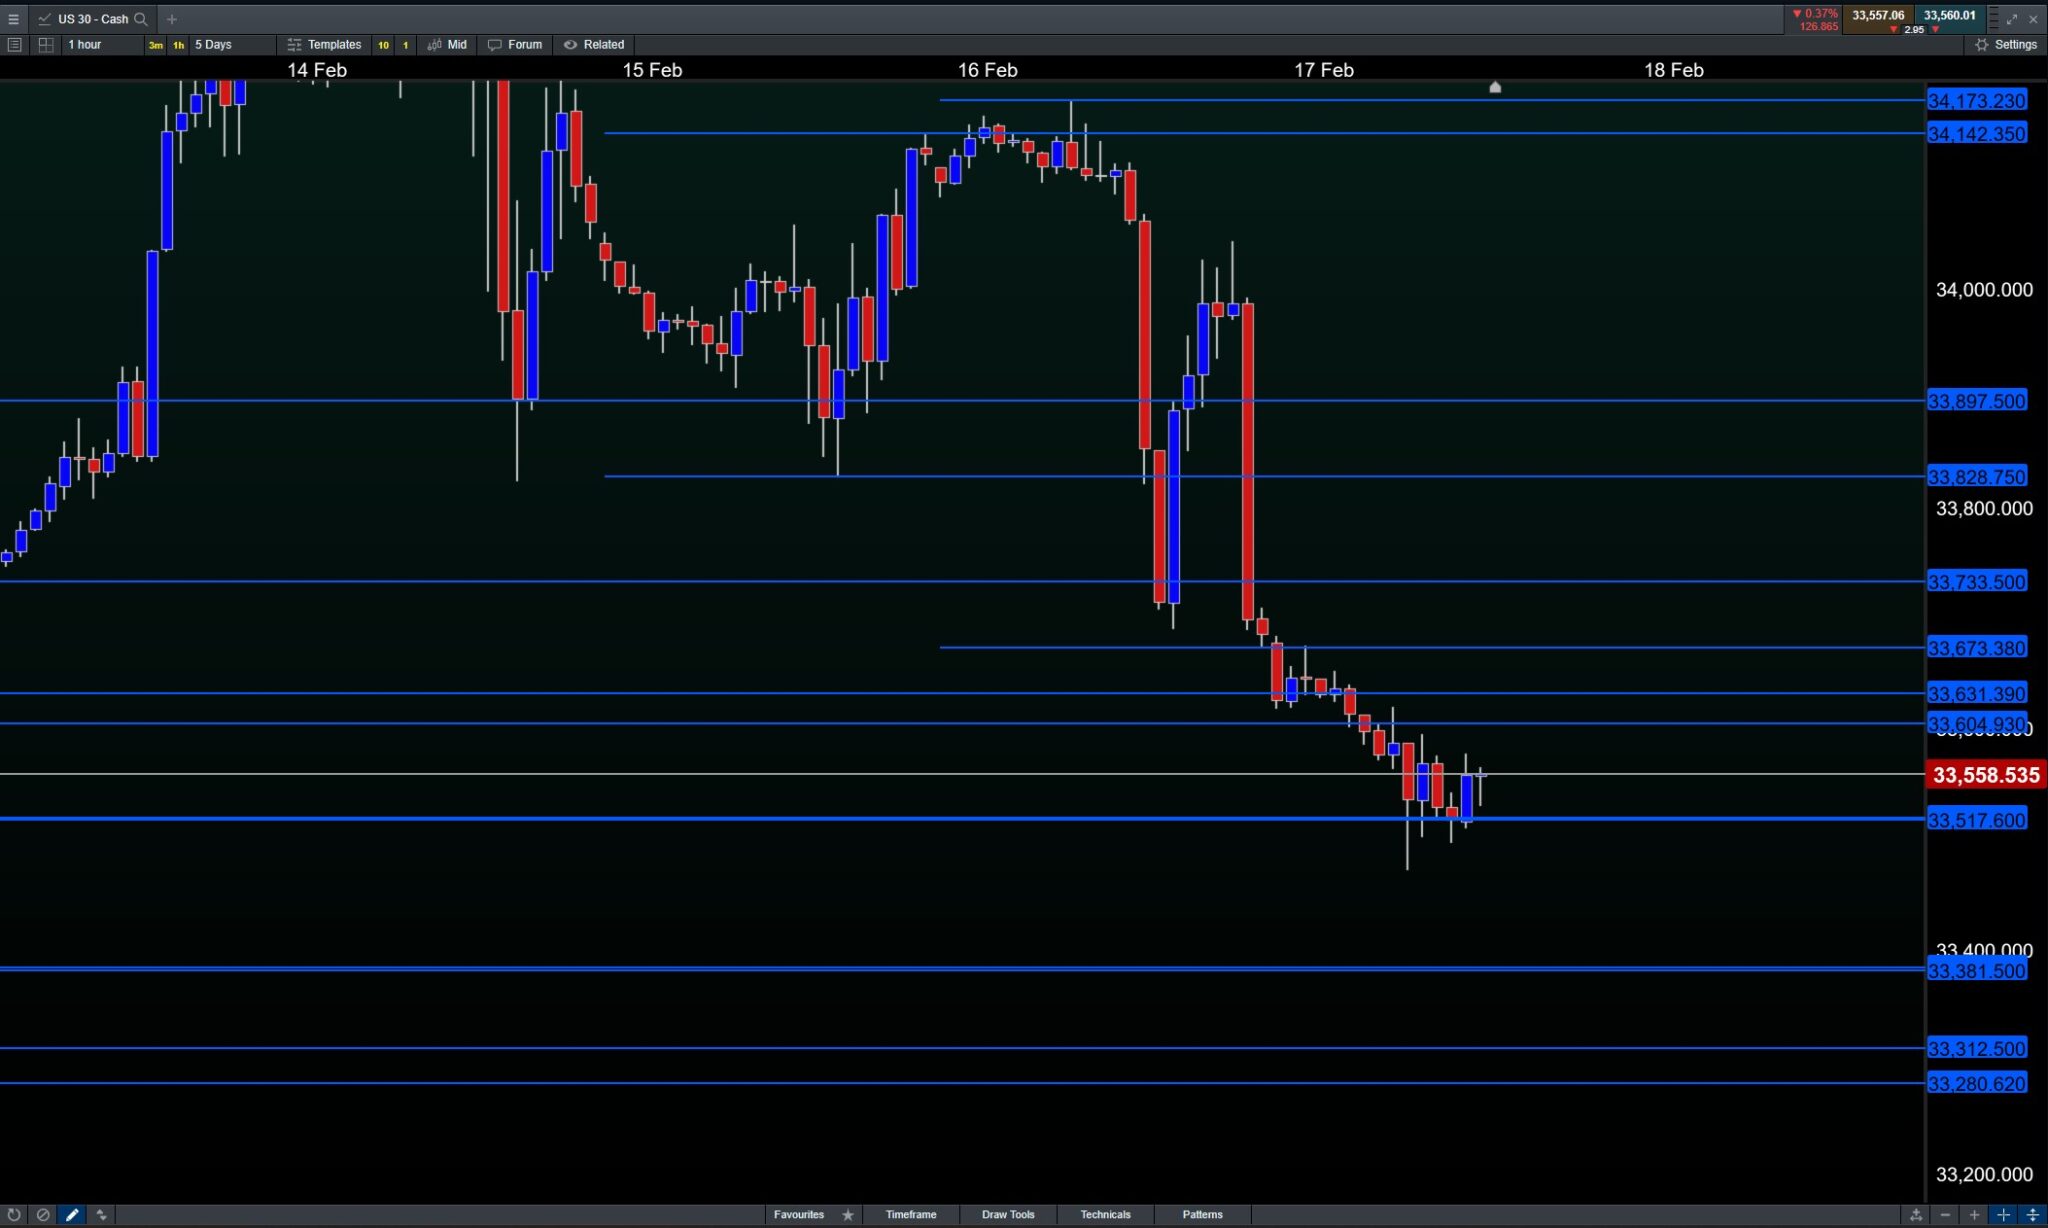
Task: Open the hamburger menu at top-left
Action: pos(13,19)
